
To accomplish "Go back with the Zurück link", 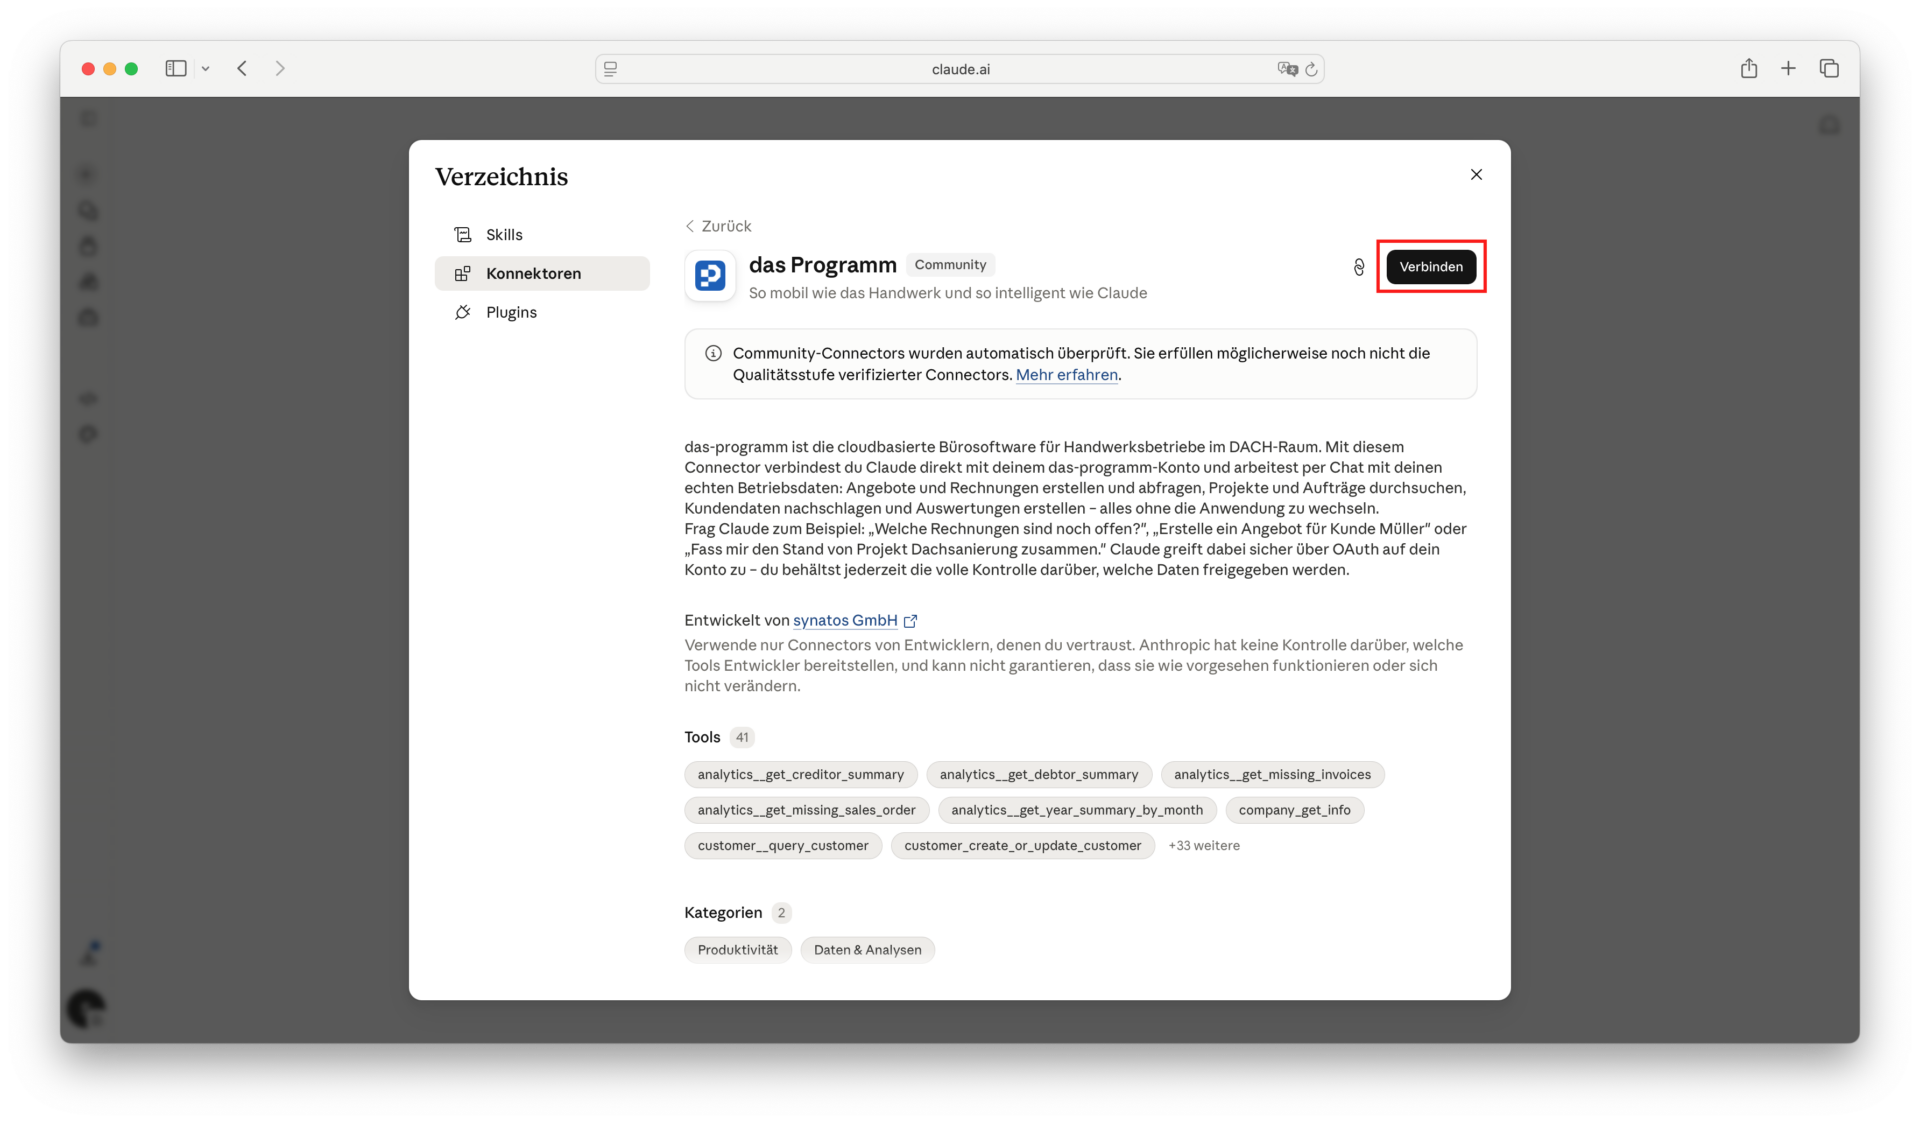I will click(718, 226).
